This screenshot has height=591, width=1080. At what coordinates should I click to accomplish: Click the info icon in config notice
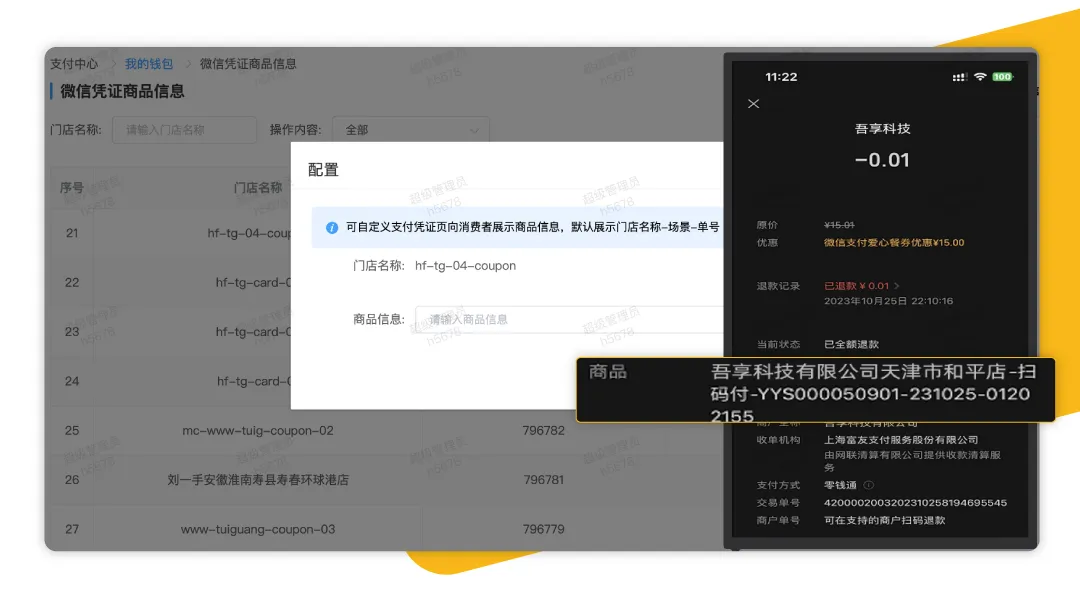pyautogui.click(x=332, y=227)
